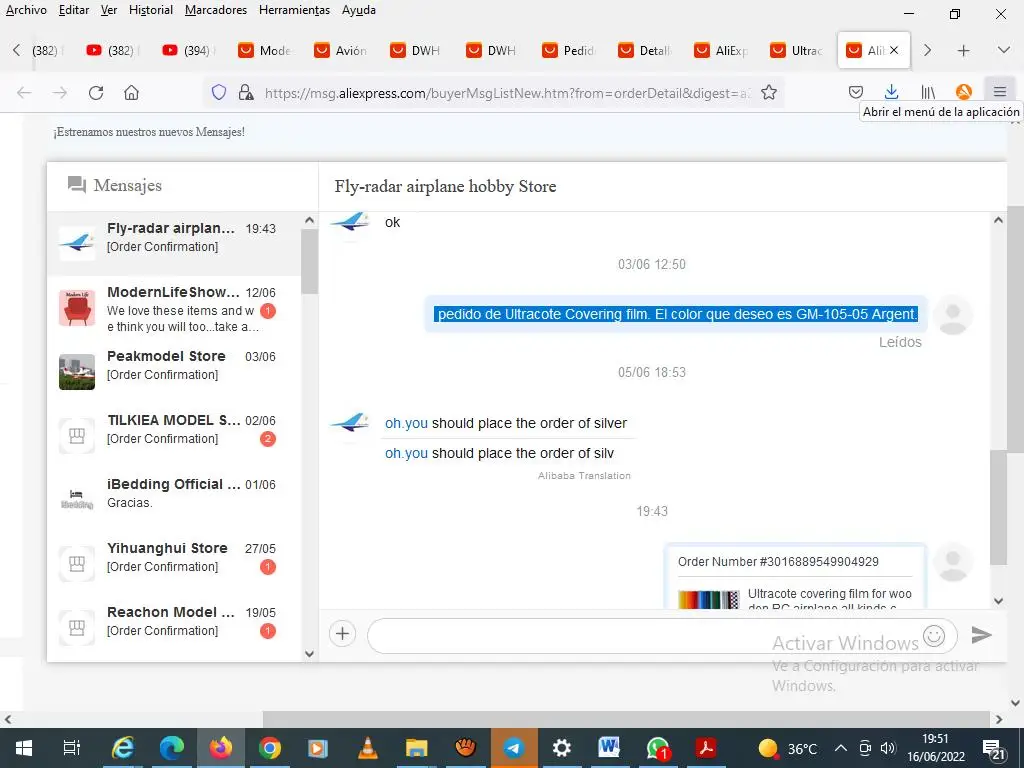Viewport: 1024px width, 768px height.
Task: Open the library bookmarks icon
Action: [928, 92]
